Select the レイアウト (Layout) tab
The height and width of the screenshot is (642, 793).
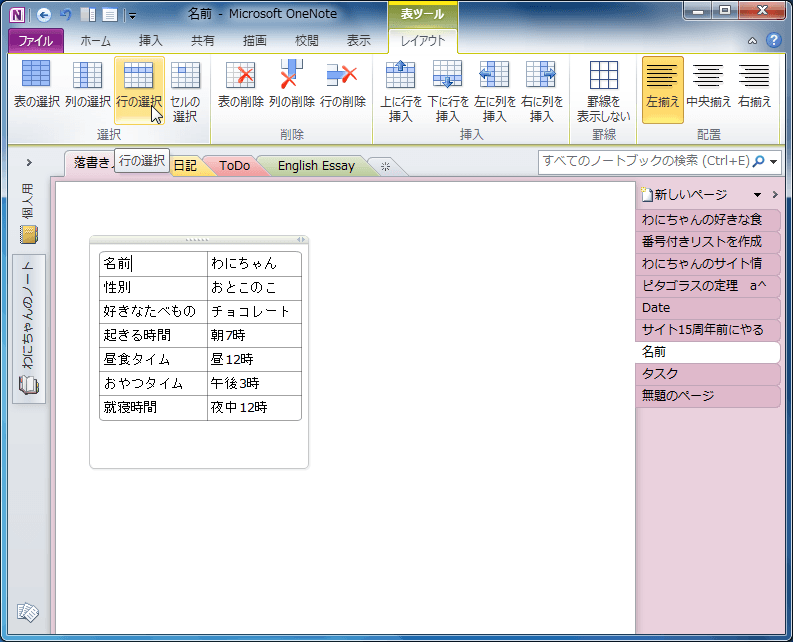point(423,41)
